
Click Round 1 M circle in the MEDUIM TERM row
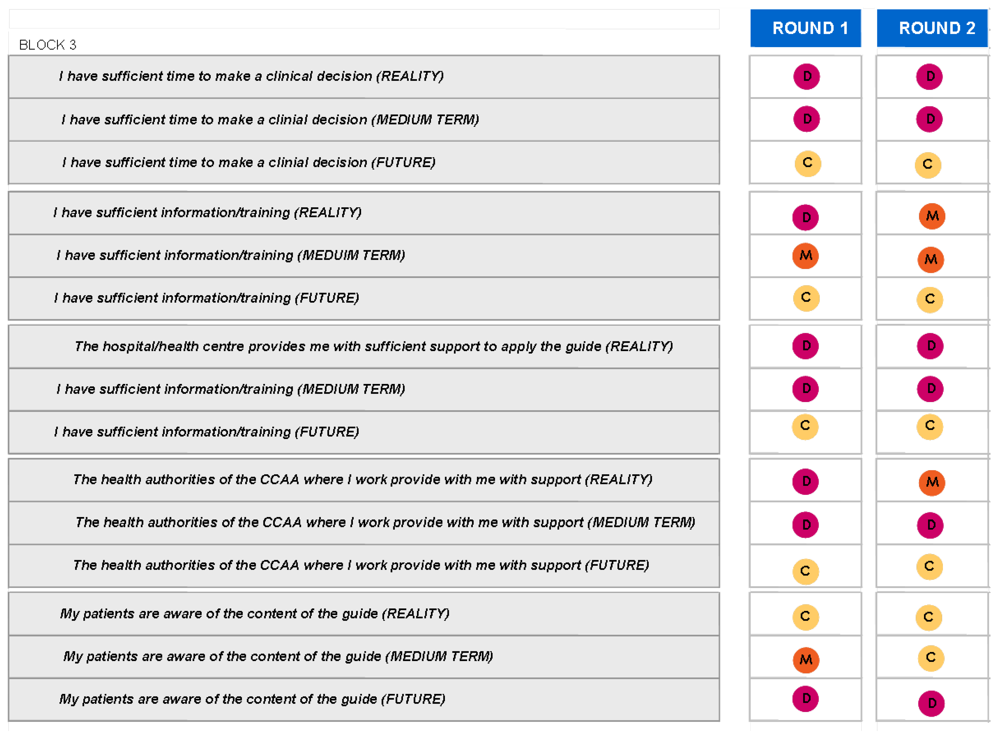pos(806,256)
